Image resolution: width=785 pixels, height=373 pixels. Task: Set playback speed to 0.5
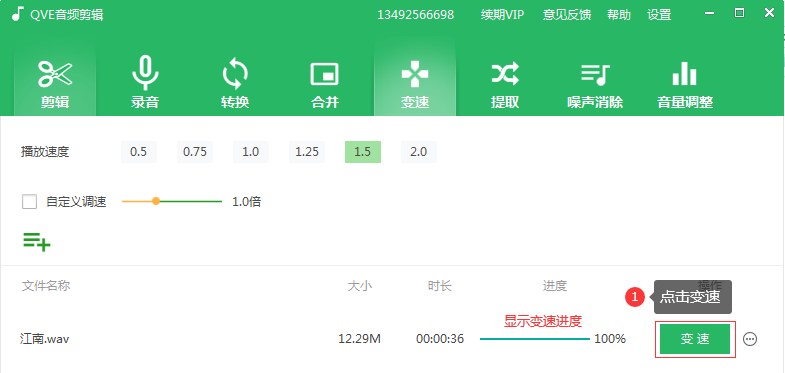[x=139, y=152]
